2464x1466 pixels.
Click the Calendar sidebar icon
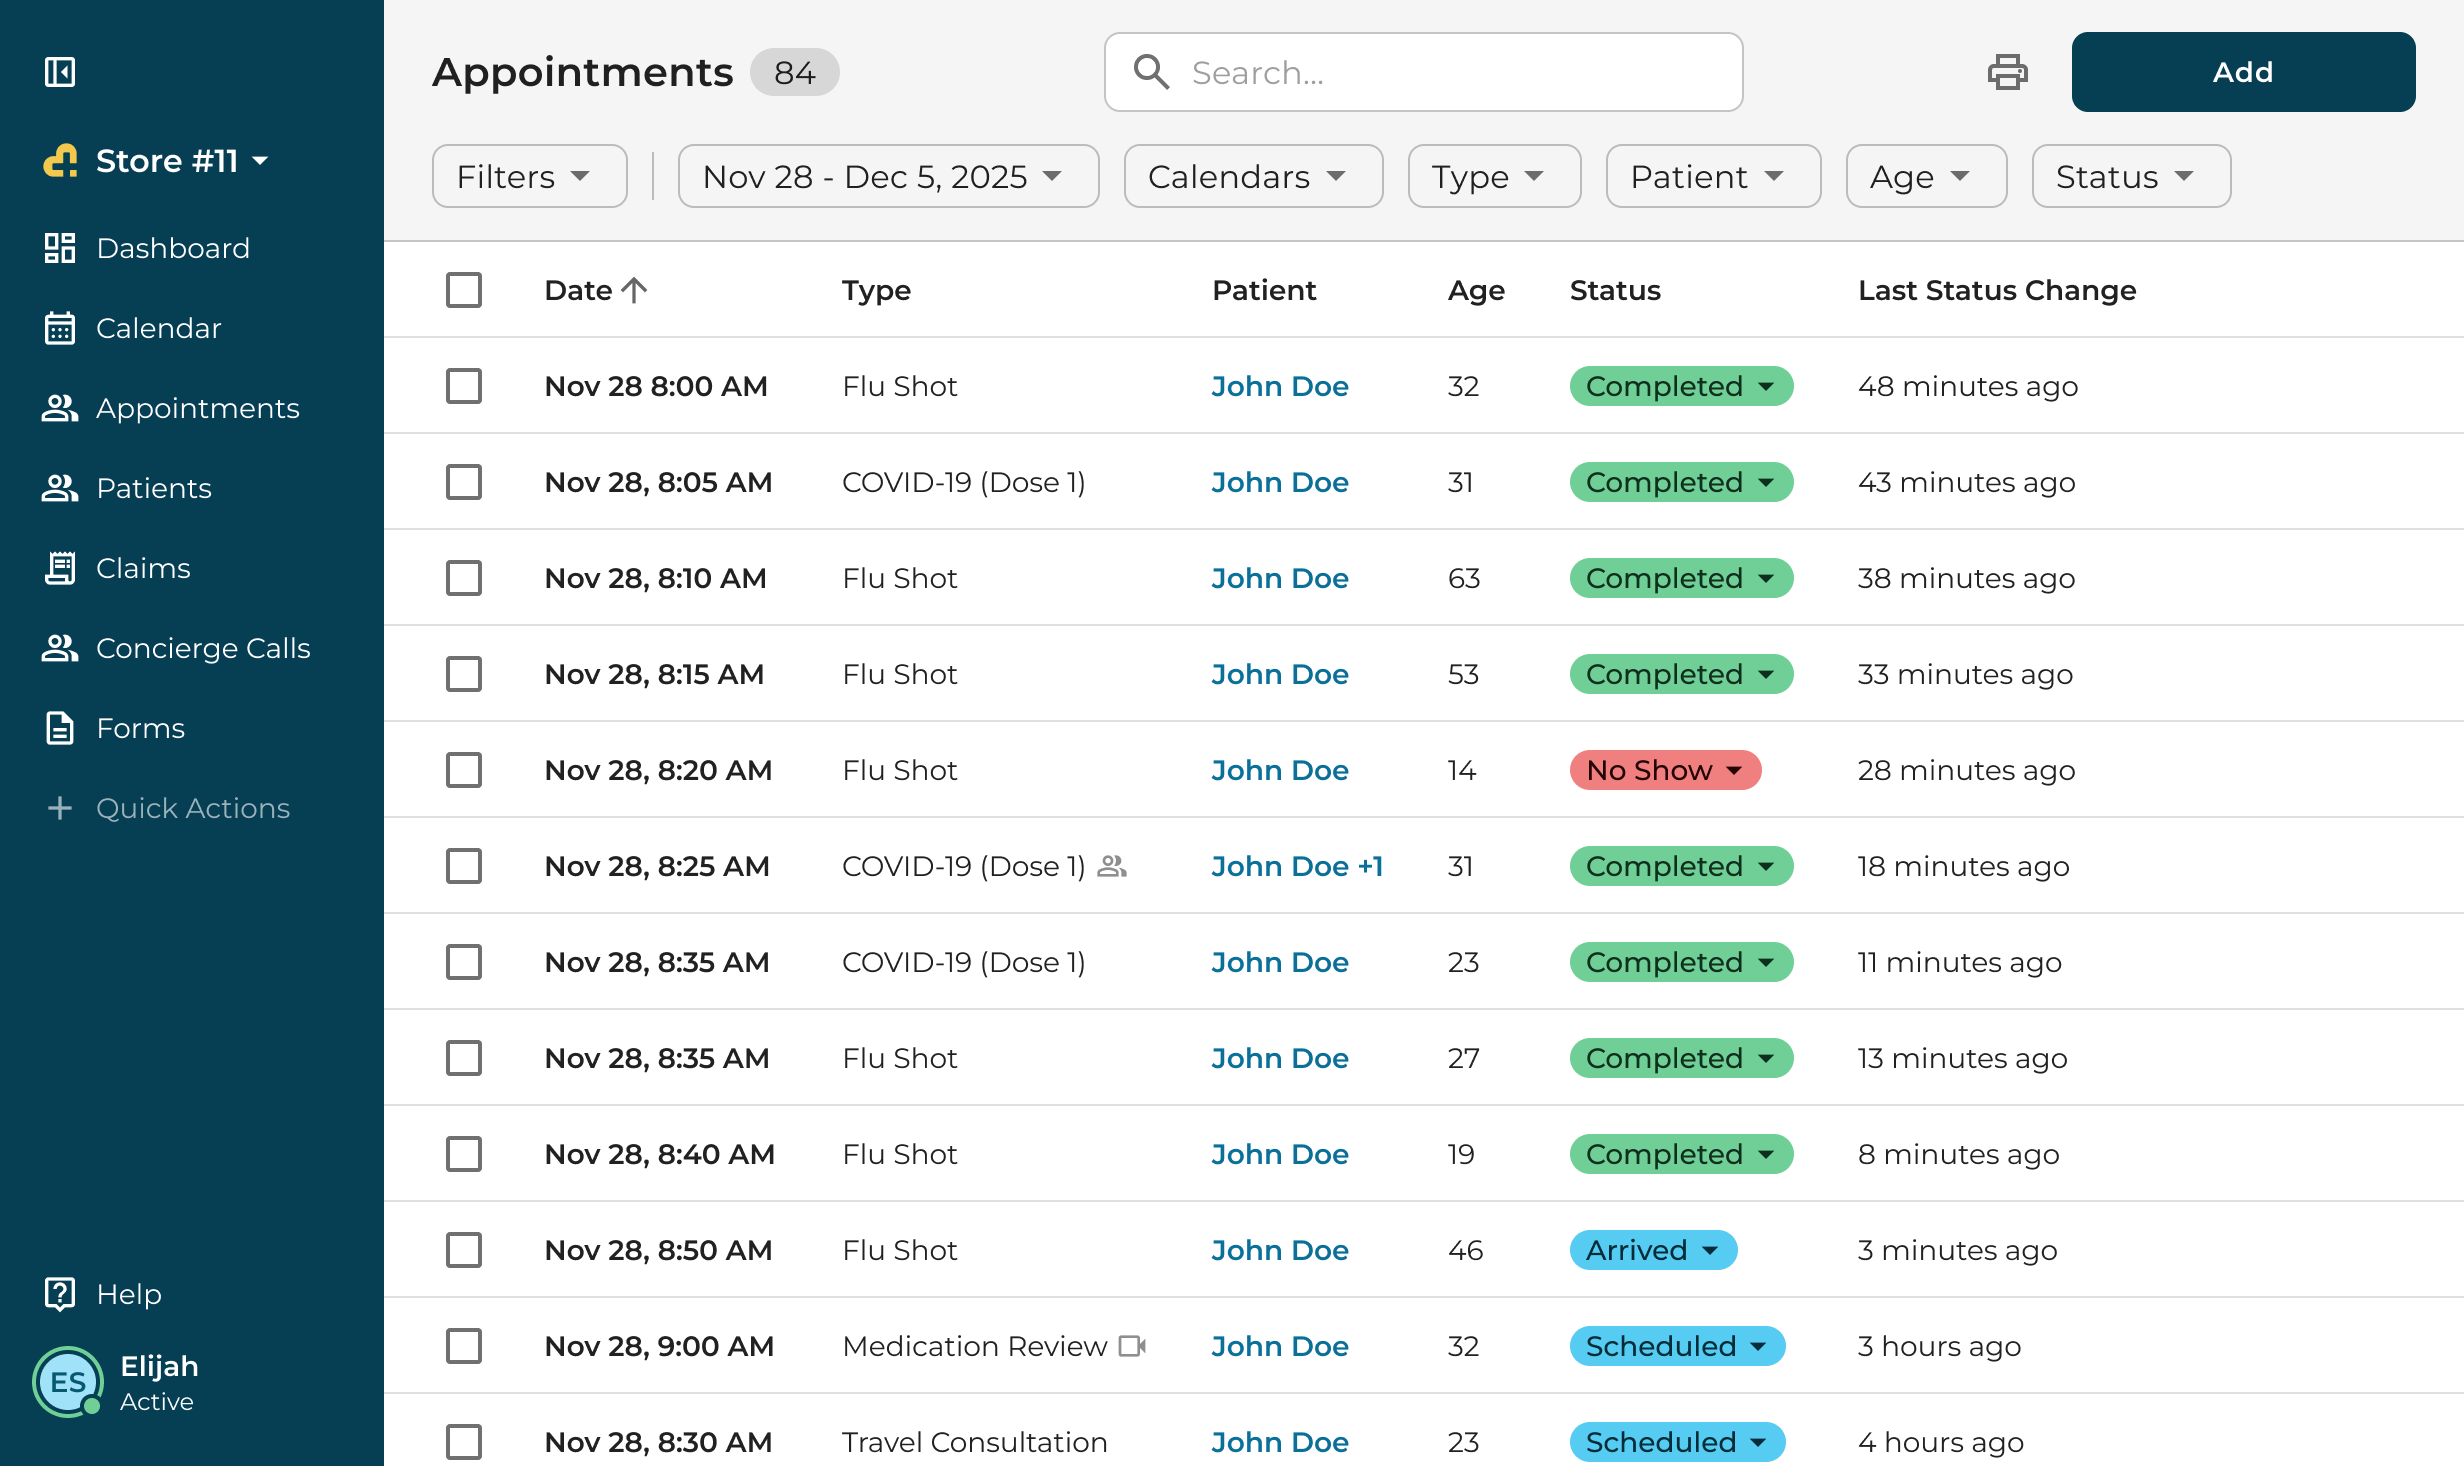point(60,328)
